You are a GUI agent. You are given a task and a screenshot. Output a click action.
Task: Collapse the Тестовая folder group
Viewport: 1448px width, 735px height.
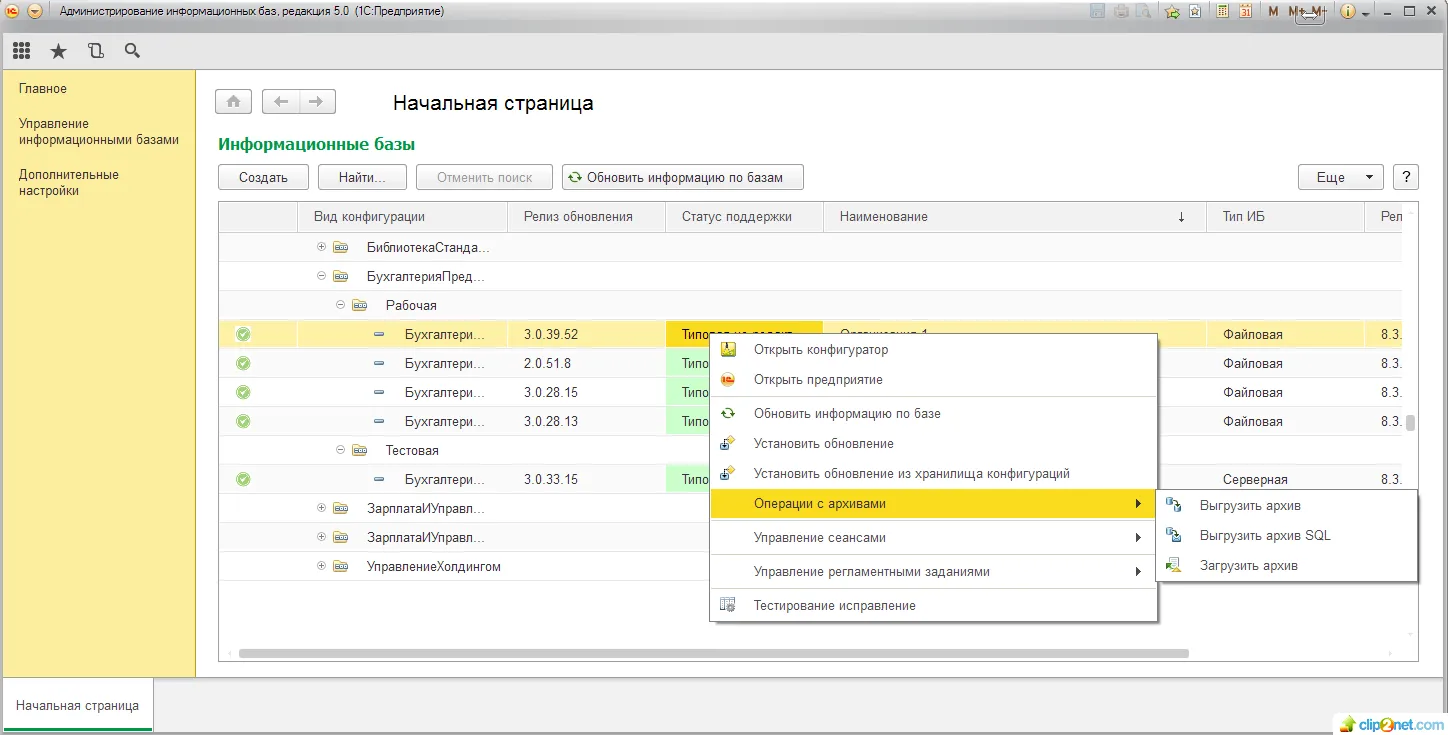[x=341, y=450]
